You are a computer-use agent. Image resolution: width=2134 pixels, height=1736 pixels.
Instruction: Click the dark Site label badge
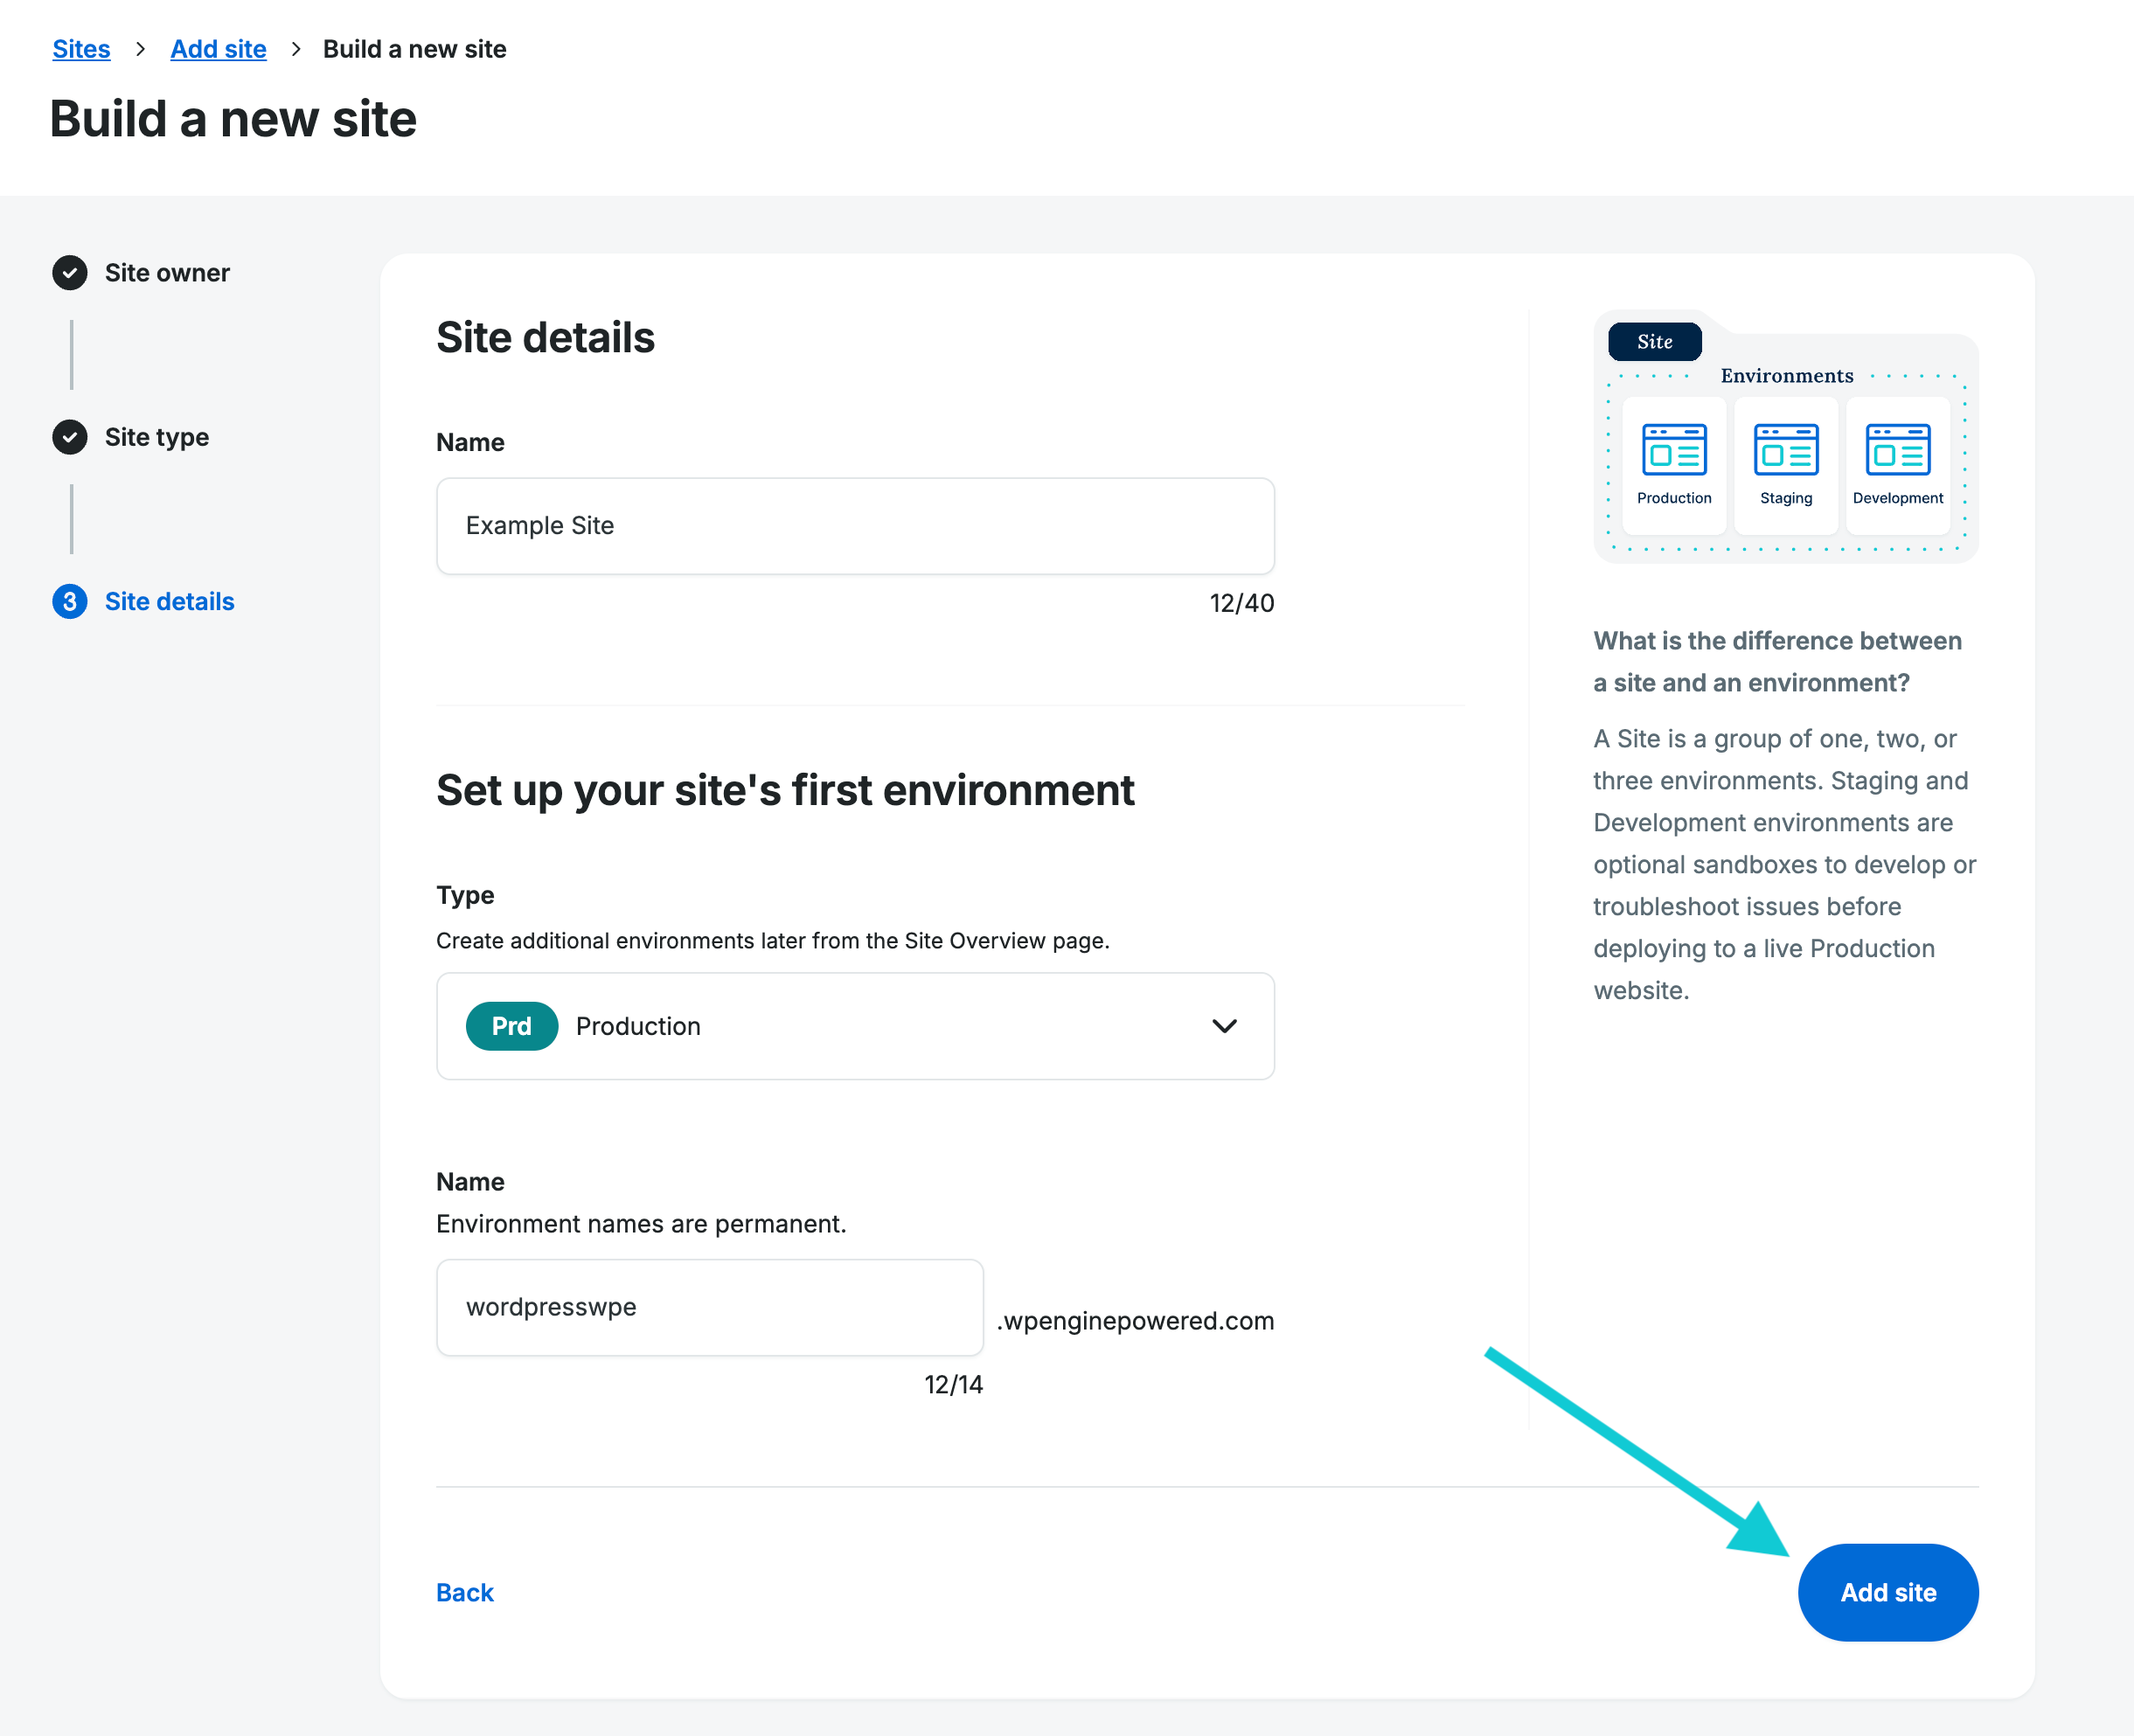tap(1654, 342)
